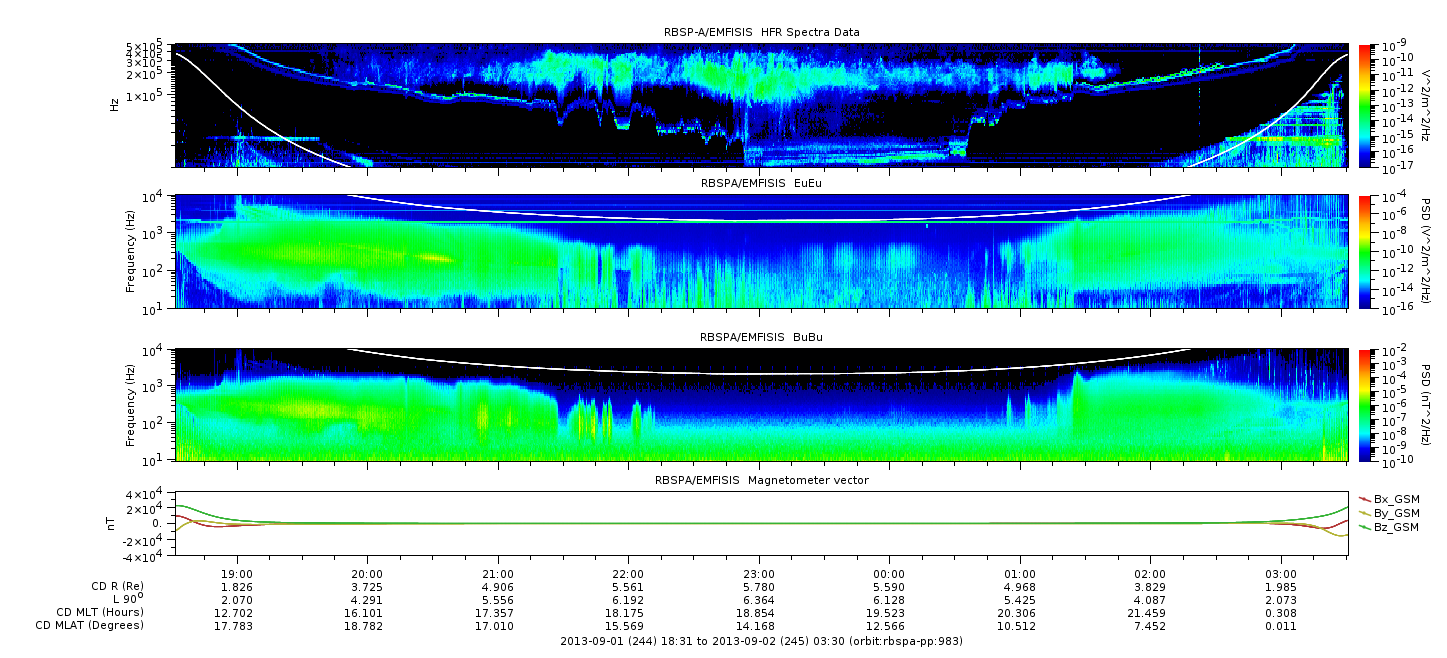Click the HFR Spectra Data plot title

click(761, 32)
